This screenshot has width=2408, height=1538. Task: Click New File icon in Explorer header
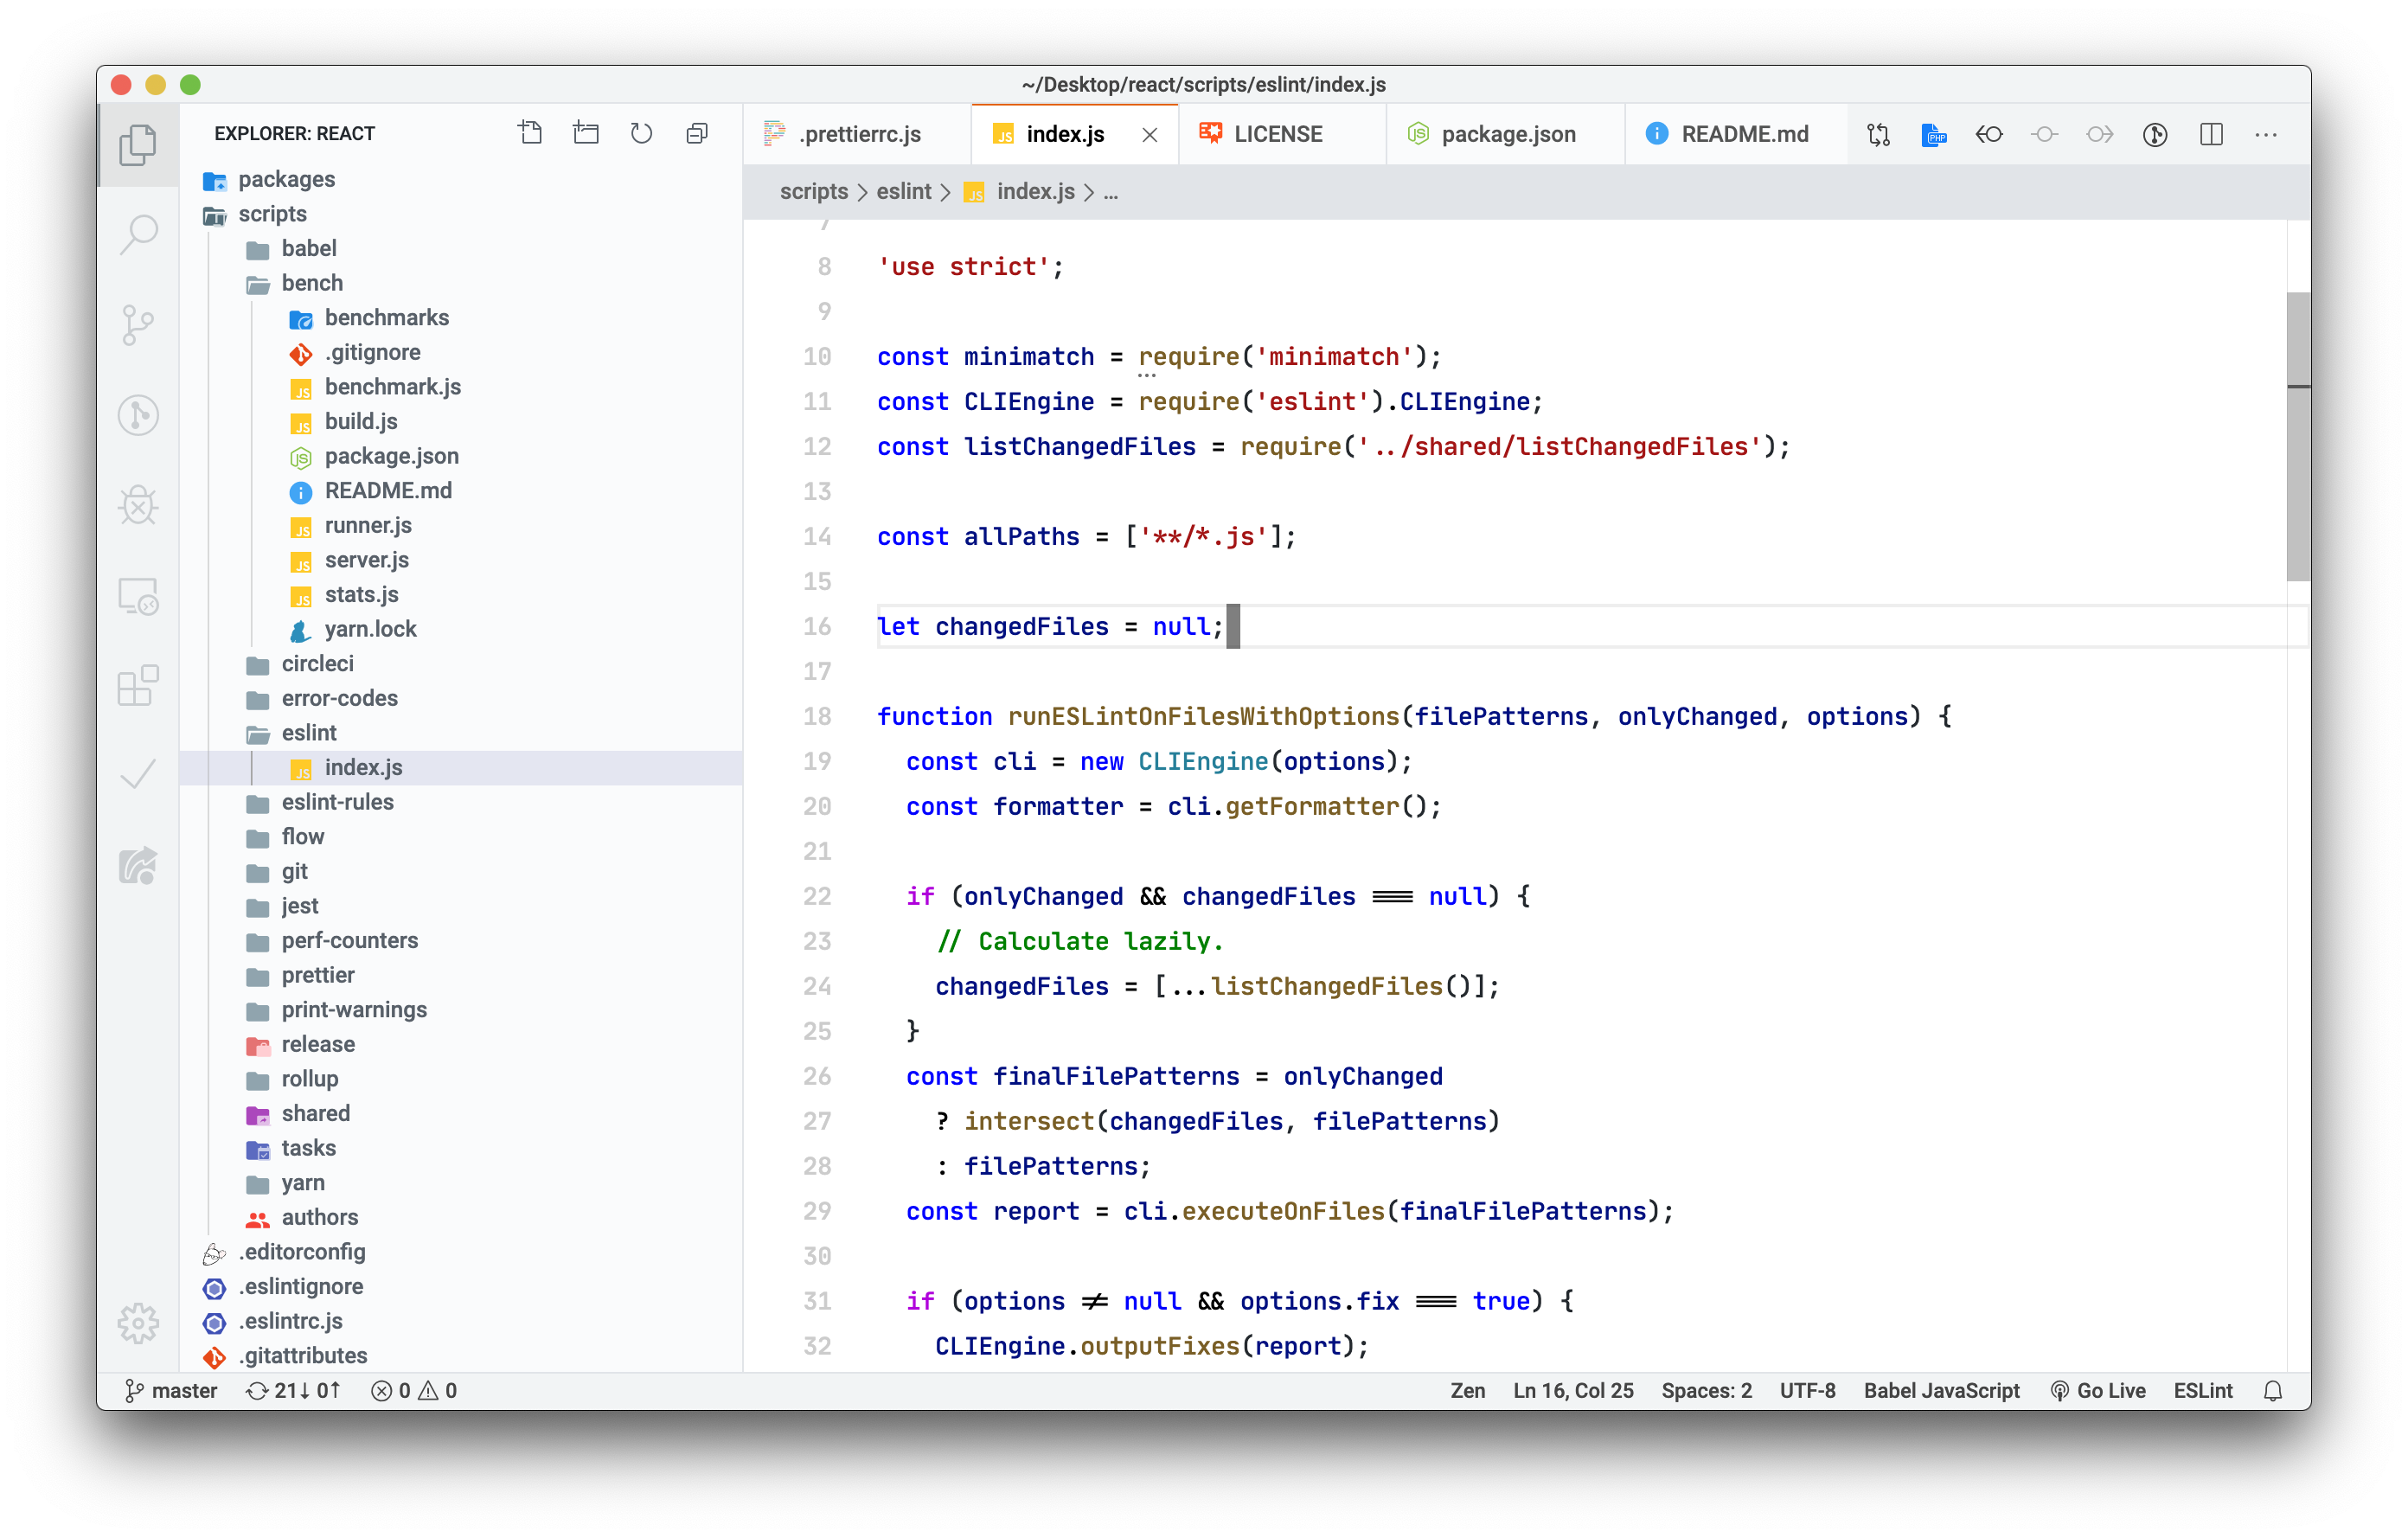coord(530,133)
